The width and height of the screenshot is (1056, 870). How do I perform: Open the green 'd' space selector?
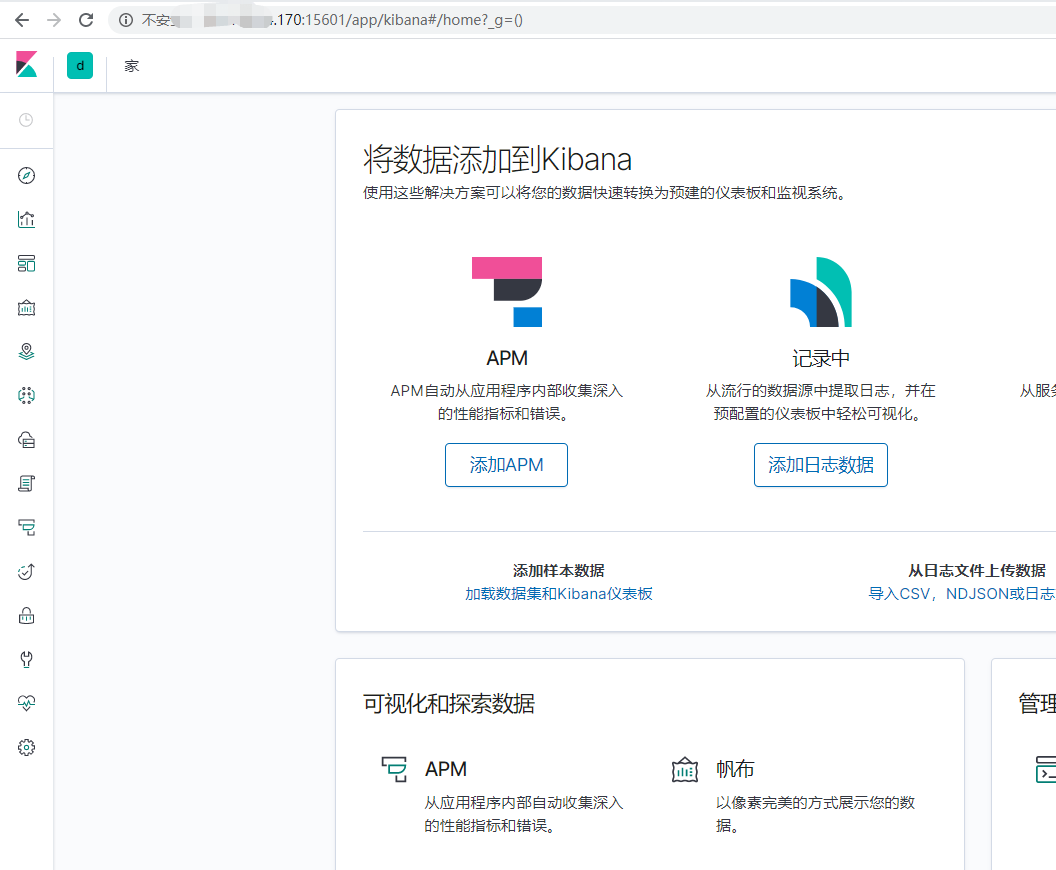[x=79, y=66]
